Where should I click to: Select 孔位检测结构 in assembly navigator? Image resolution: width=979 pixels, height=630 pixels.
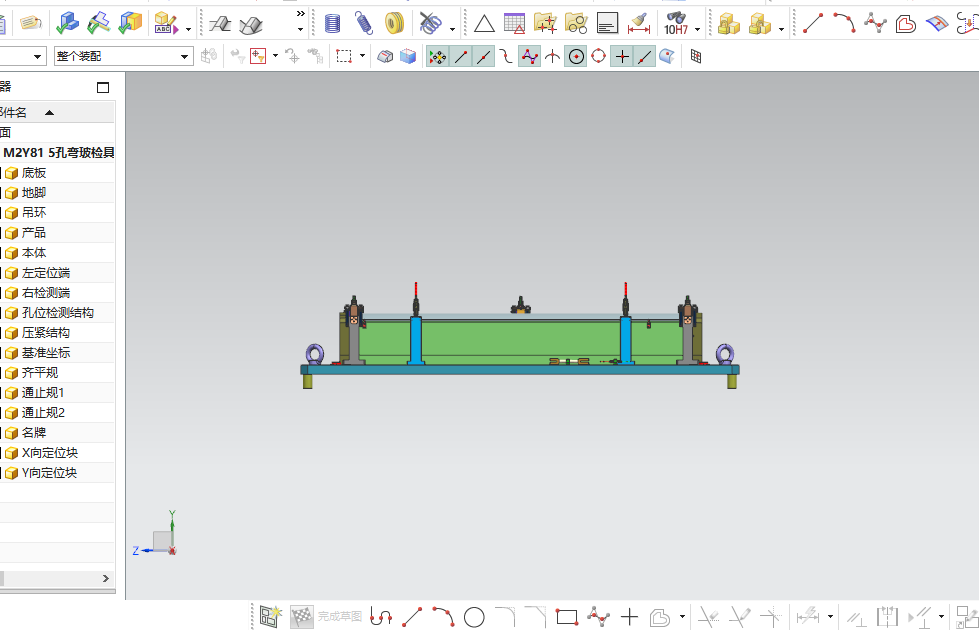pyautogui.click(x=57, y=313)
